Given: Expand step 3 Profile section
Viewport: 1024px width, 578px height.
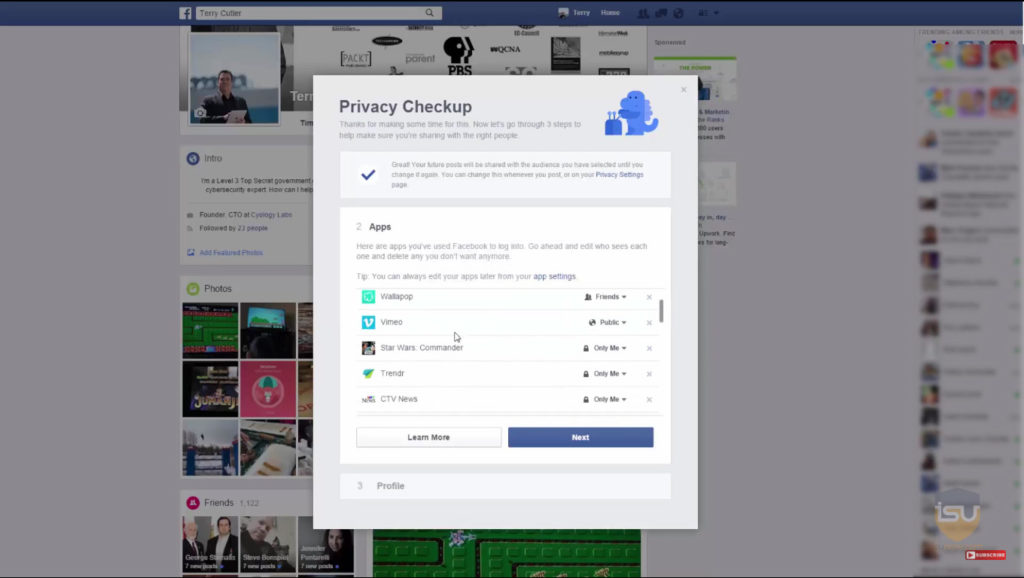Looking at the screenshot, I should pos(505,486).
